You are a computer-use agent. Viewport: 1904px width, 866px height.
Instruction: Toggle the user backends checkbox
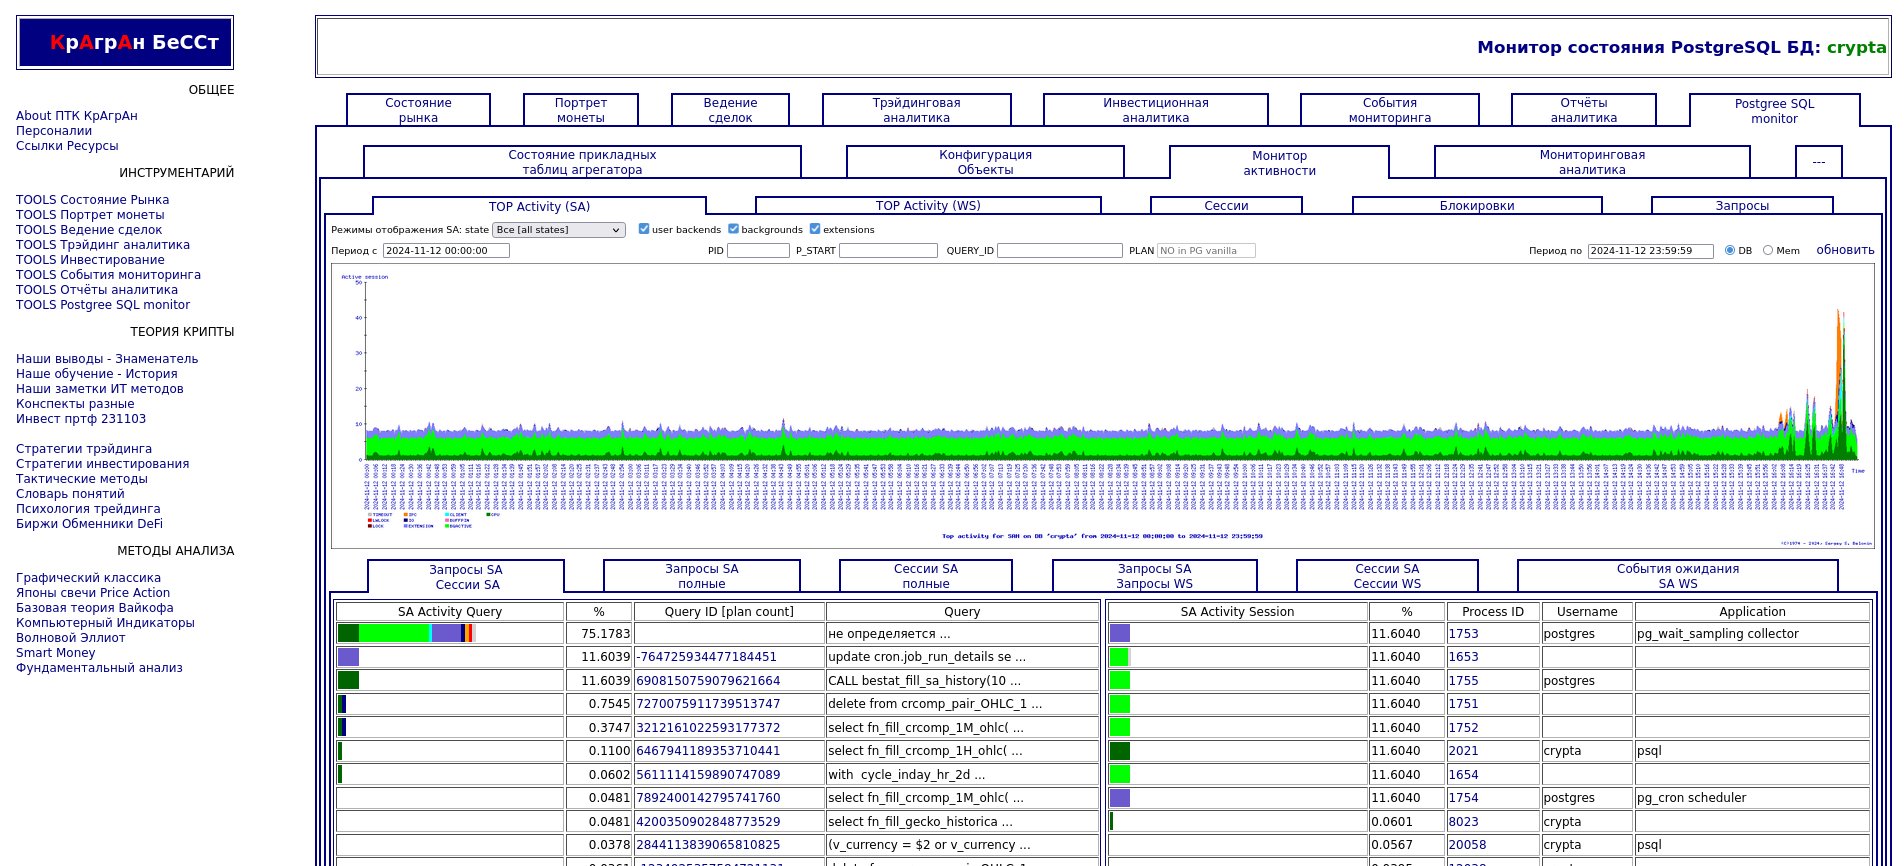click(x=644, y=229)
